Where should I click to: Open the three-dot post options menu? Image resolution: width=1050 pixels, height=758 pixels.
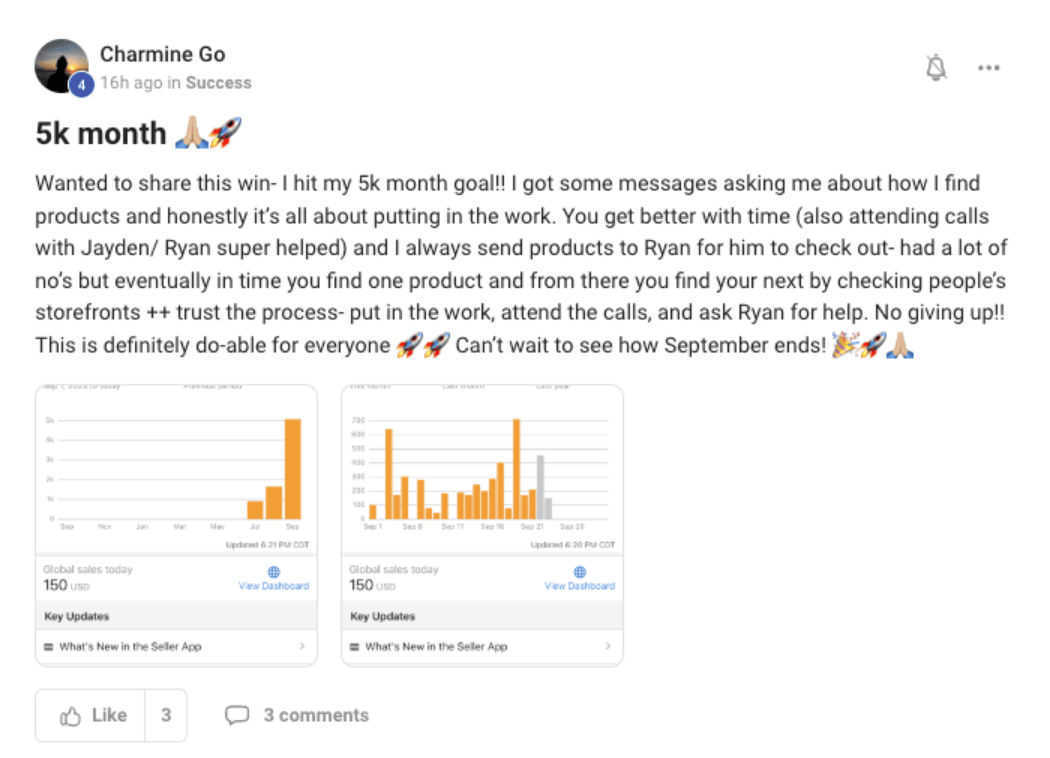pos(989,68)
